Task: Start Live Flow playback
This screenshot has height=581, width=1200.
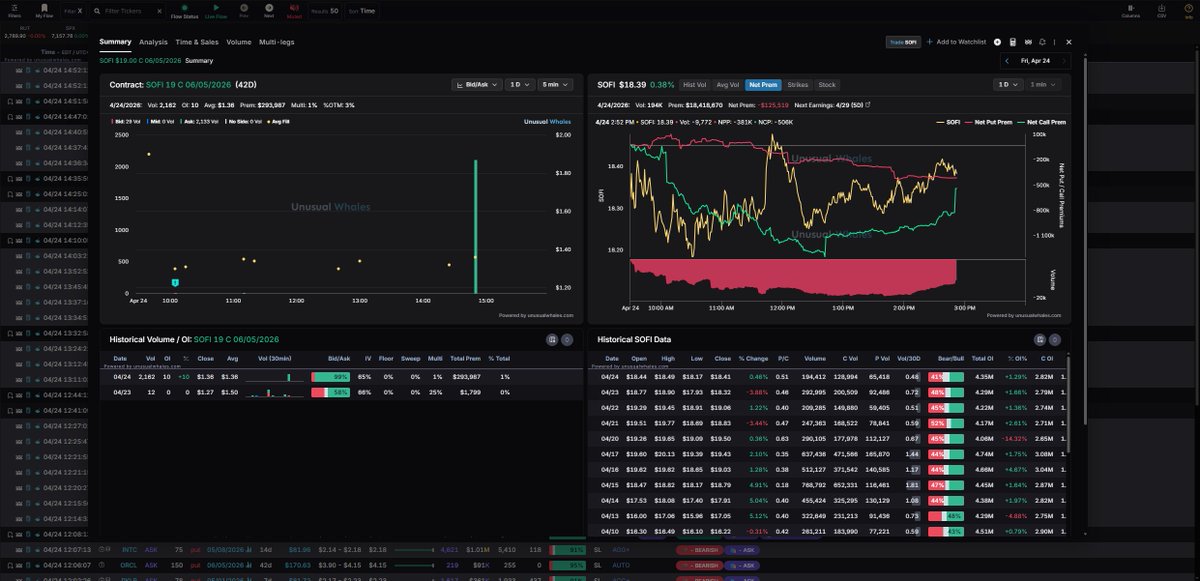Action: coord(216,10)
